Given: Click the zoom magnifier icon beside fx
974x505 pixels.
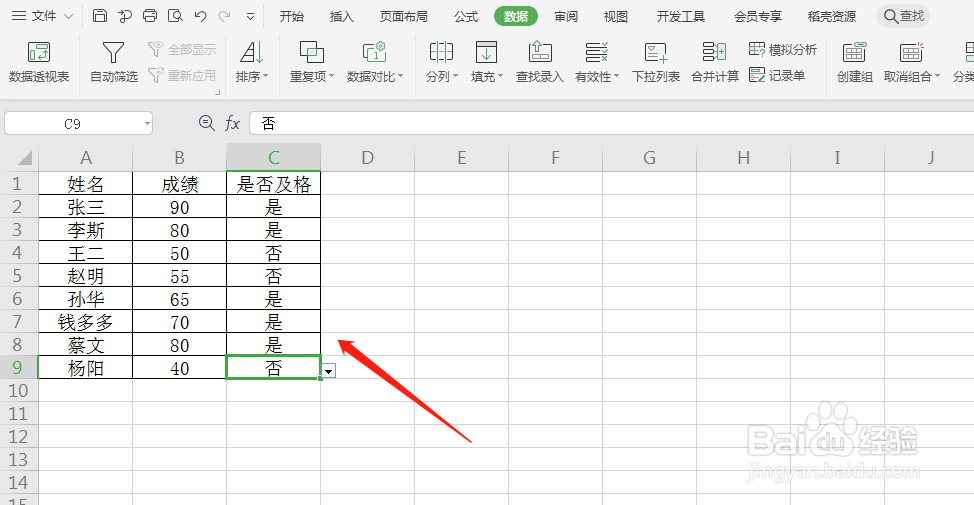Looking at the screenshot, I should pos(206,123).
